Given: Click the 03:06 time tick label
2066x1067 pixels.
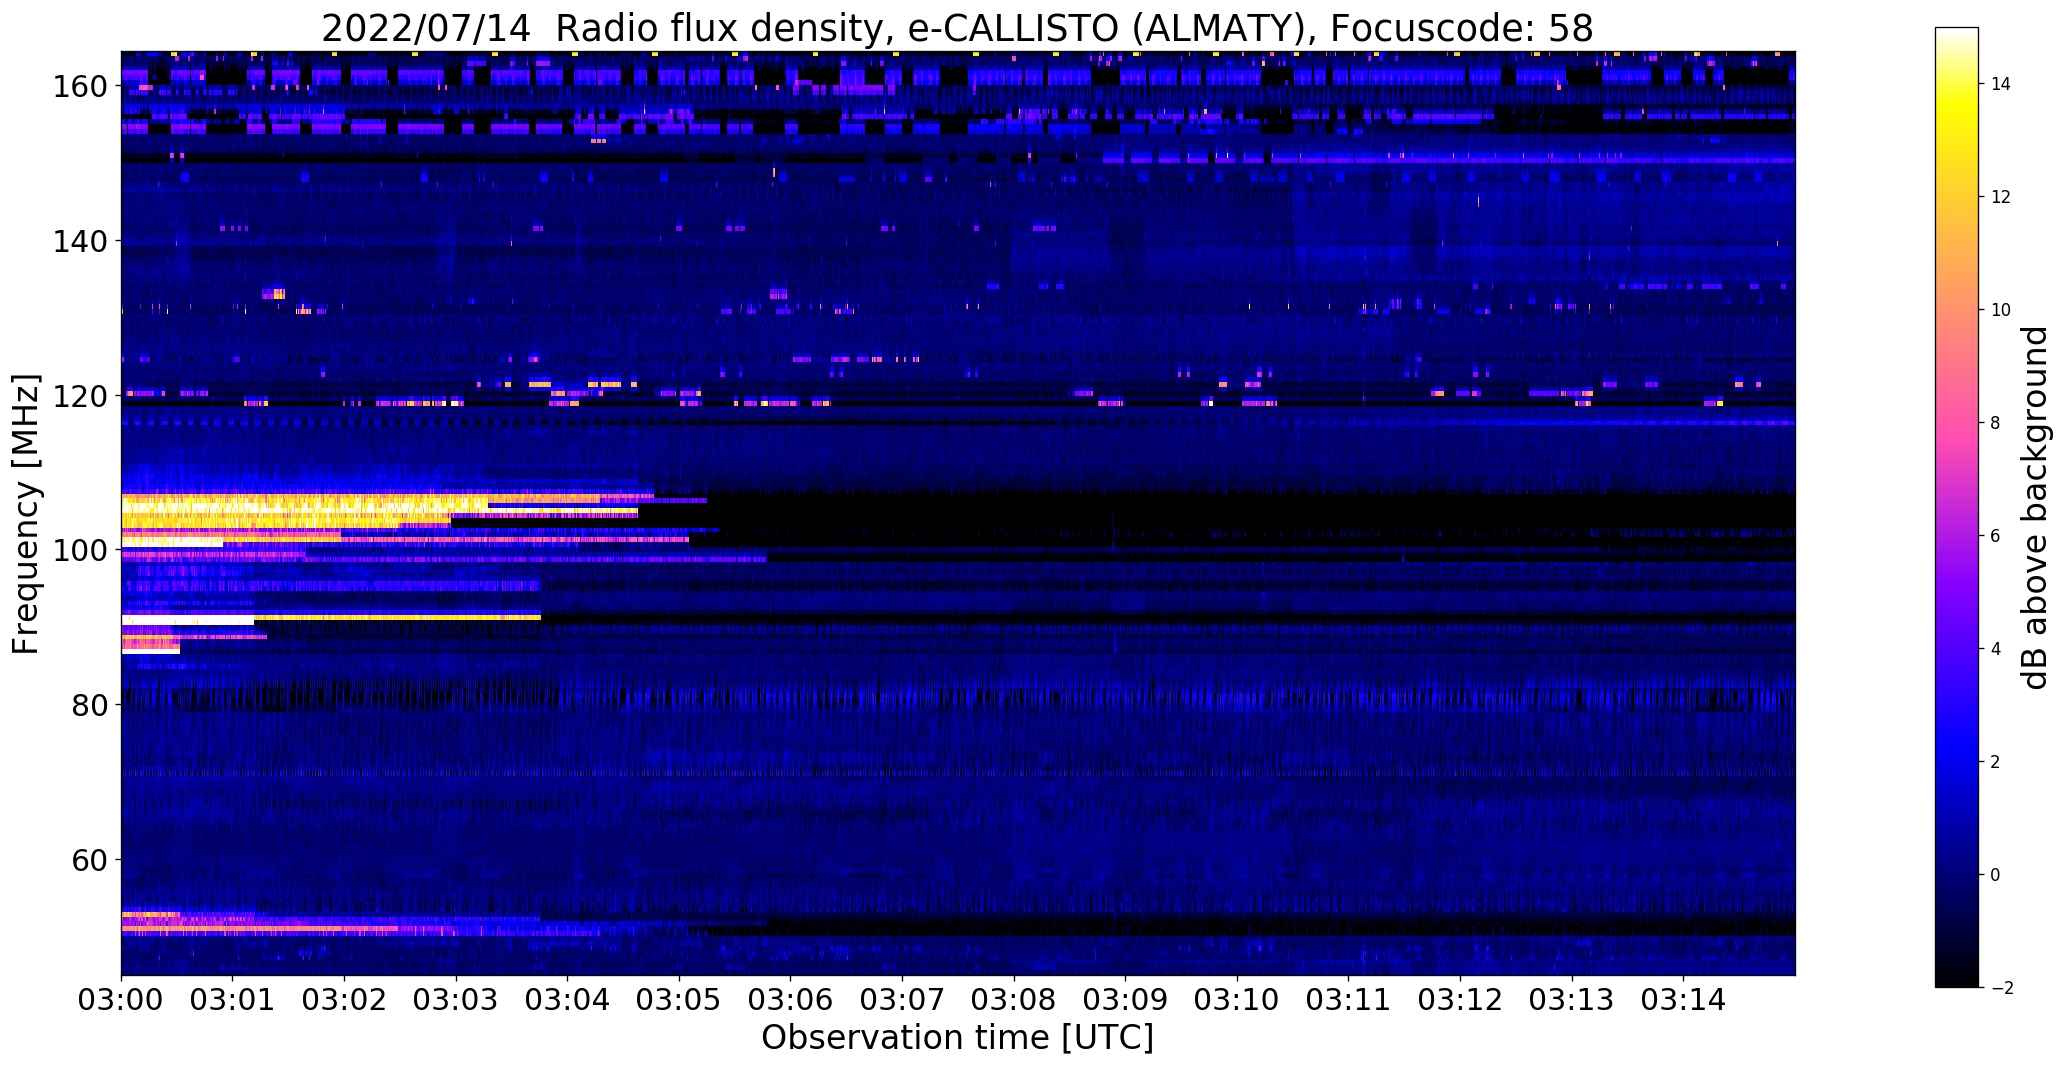Looking at the screenshot, I should tap(791, 1001).
